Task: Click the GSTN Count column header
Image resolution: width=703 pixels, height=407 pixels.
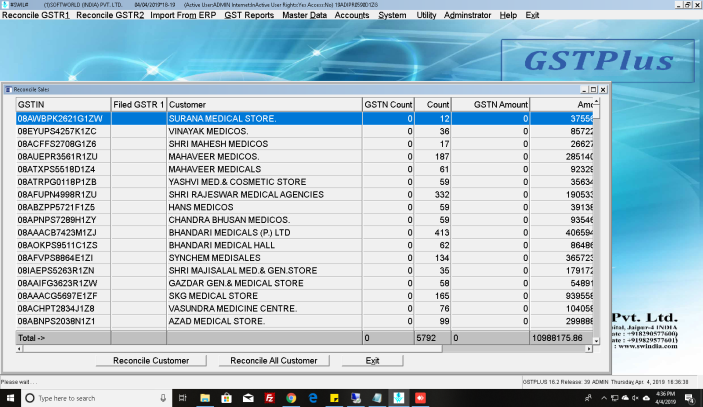Action: 388,104
